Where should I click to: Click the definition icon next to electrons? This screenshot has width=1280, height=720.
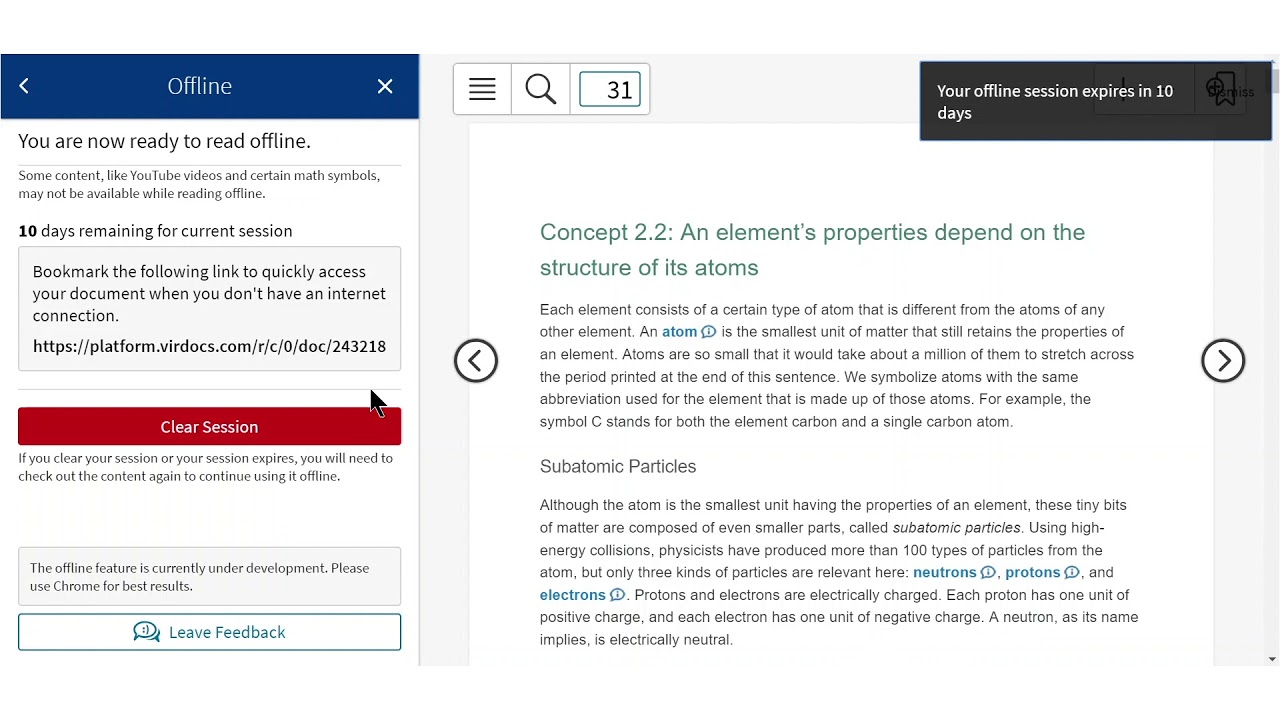point(617,595)
